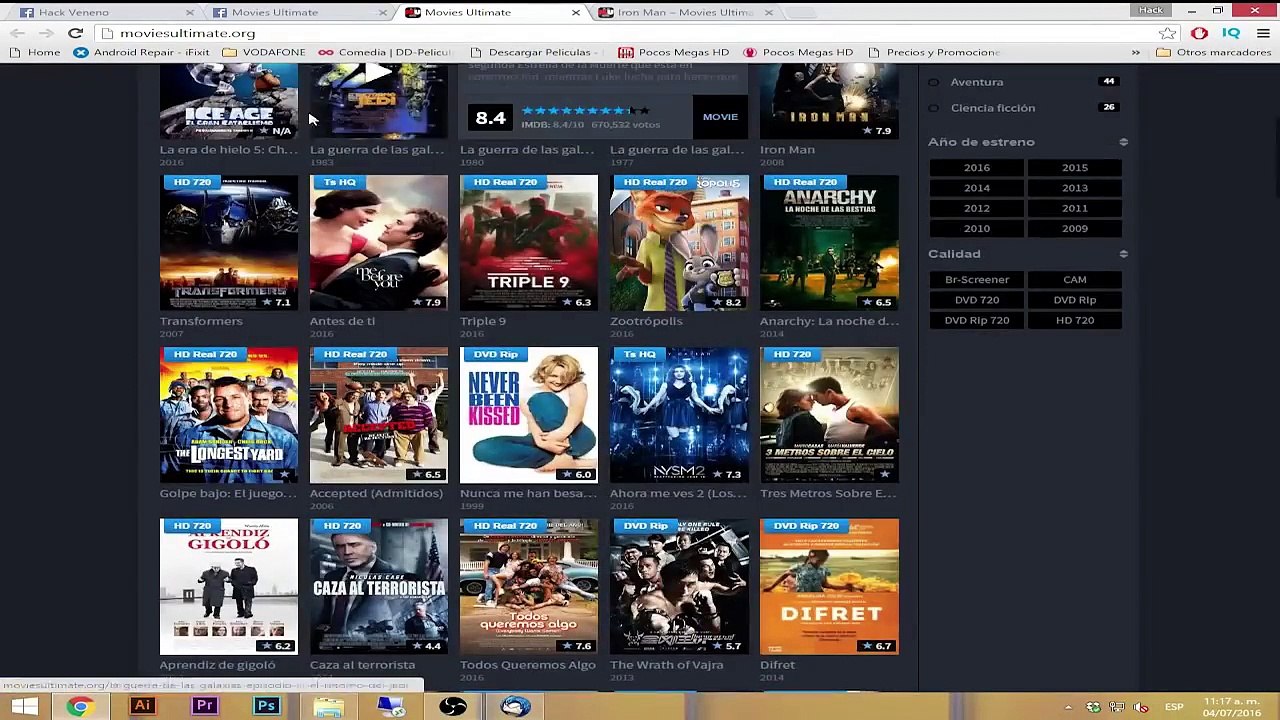Open the first Pocos Megas HD bookmark
The image size is (1280, 720).
click(673, 52)
